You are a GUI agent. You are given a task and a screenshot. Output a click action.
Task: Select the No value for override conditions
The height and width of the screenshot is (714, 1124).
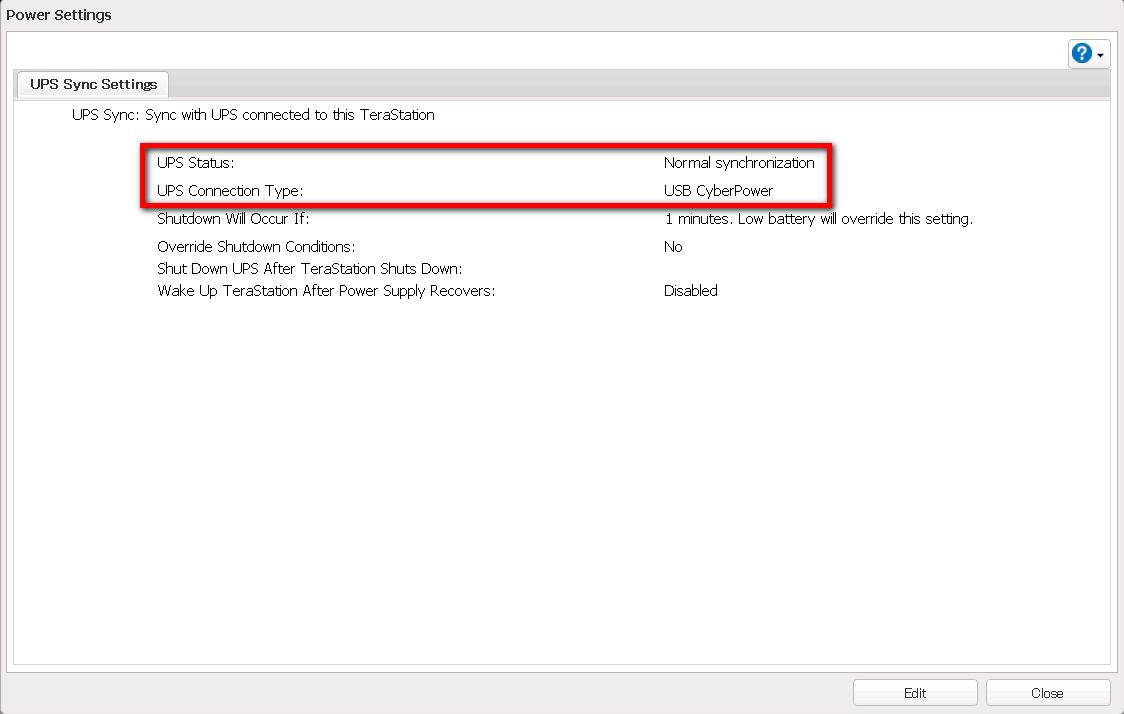tap(673, 246)
